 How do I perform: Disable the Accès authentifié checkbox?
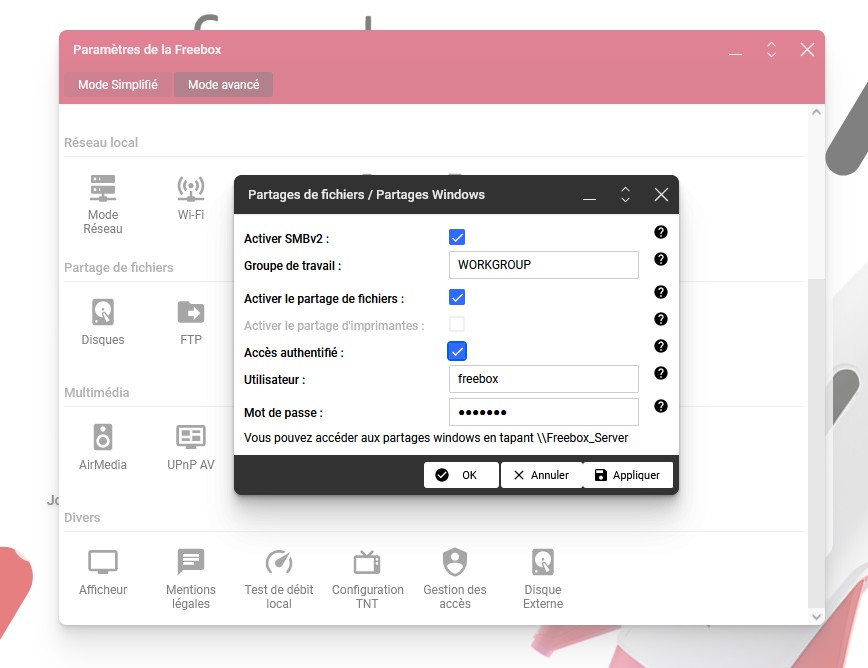click(x=457, y=351)
